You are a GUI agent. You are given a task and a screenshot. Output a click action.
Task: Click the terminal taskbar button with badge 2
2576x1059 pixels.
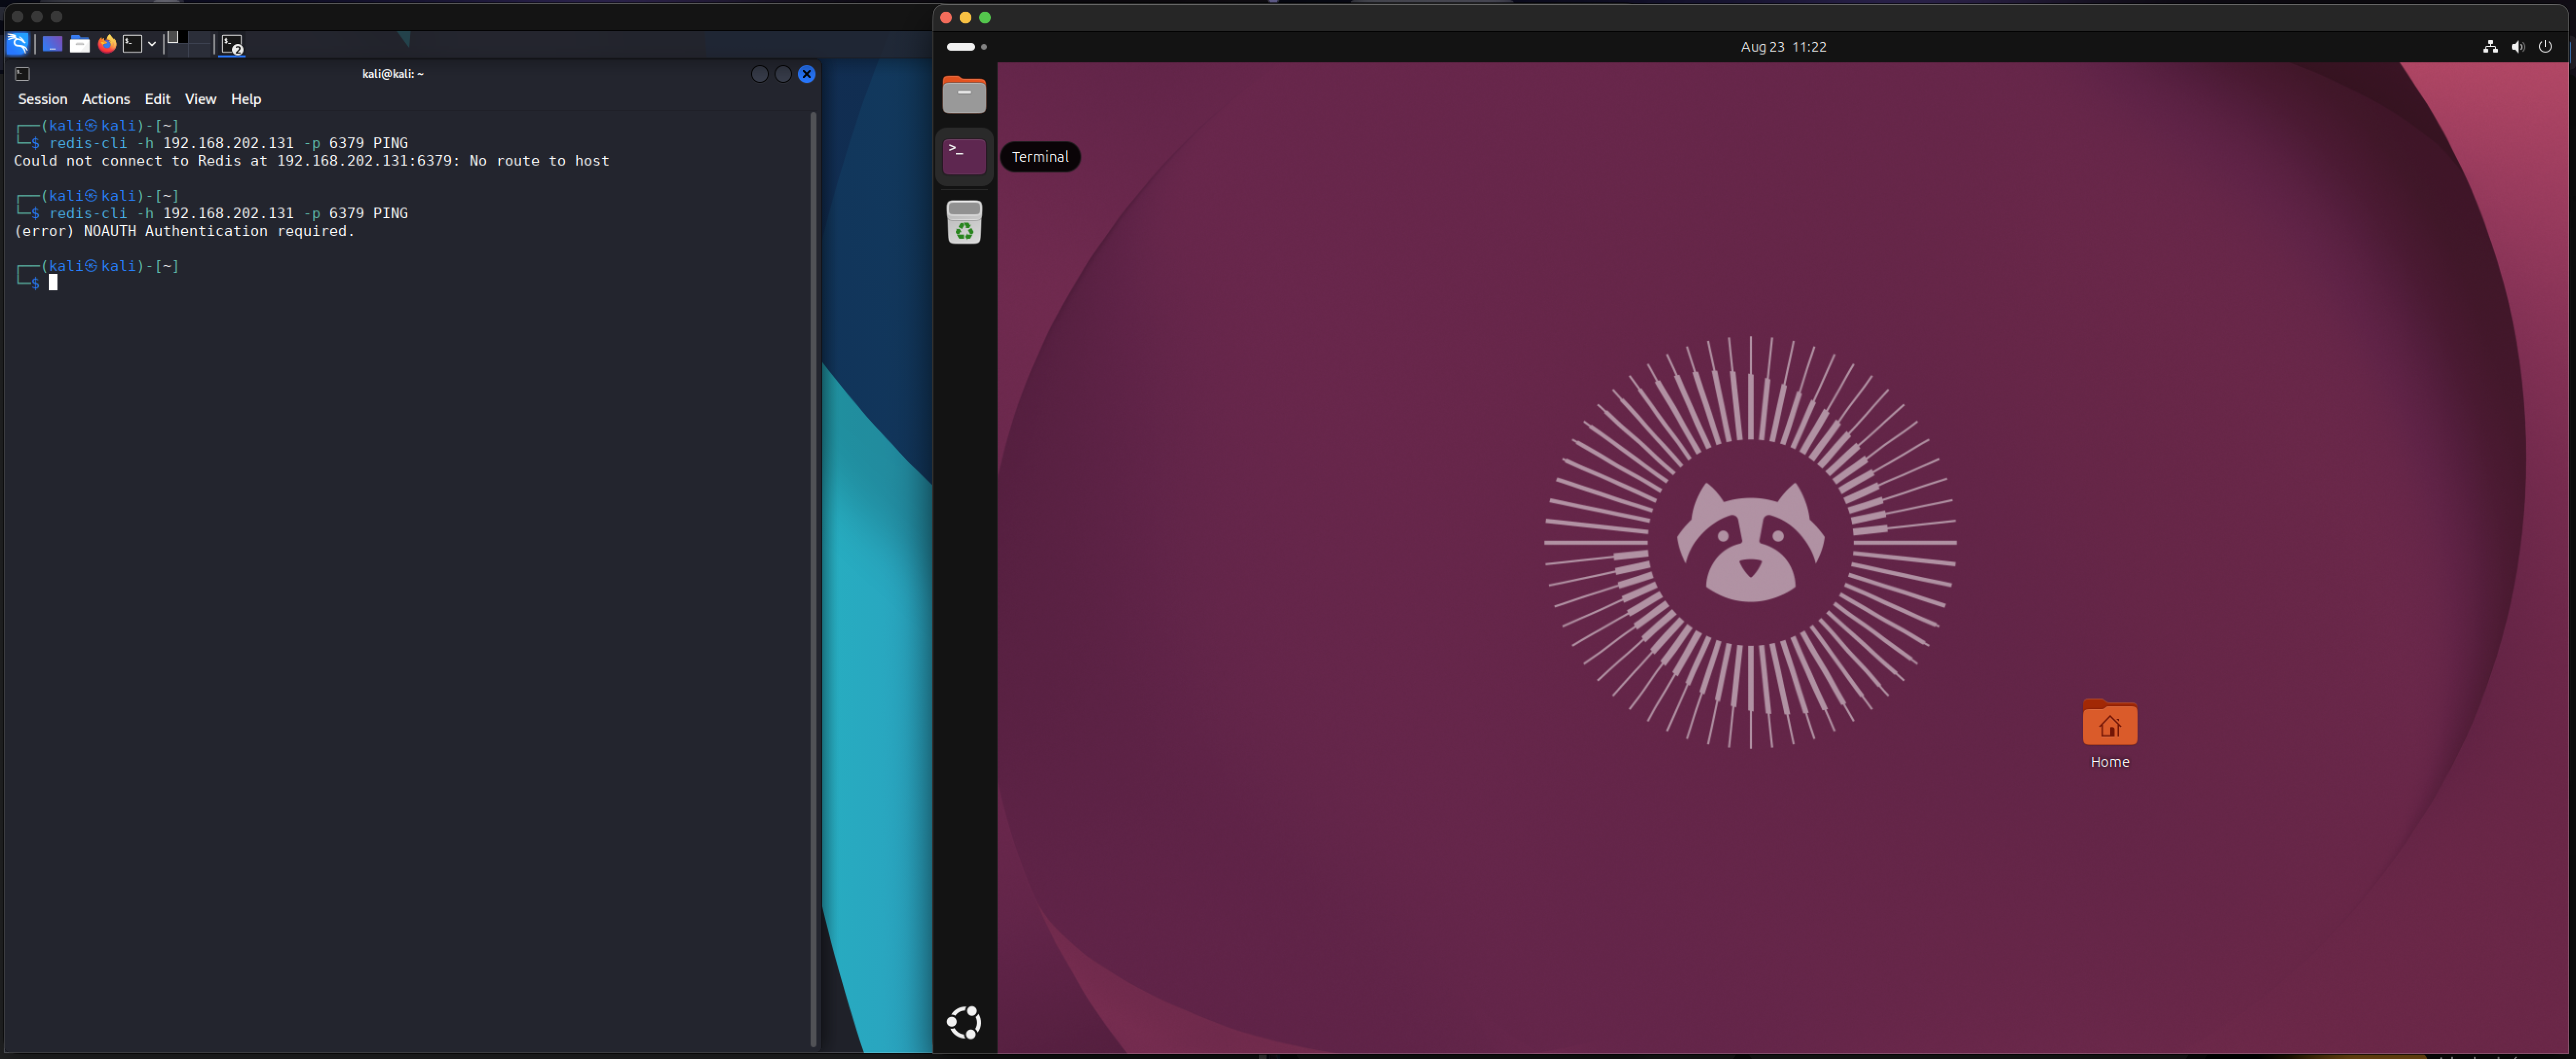coord(232,45)
